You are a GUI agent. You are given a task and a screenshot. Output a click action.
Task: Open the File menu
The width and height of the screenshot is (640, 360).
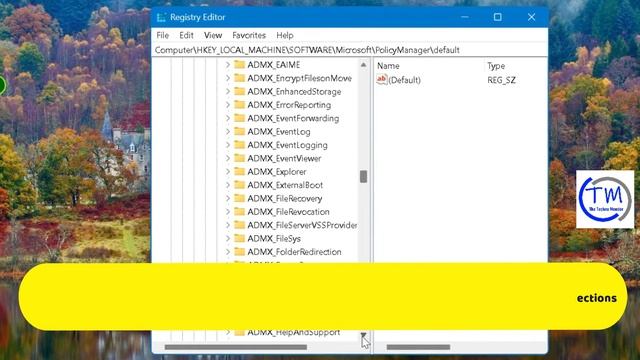162,36
